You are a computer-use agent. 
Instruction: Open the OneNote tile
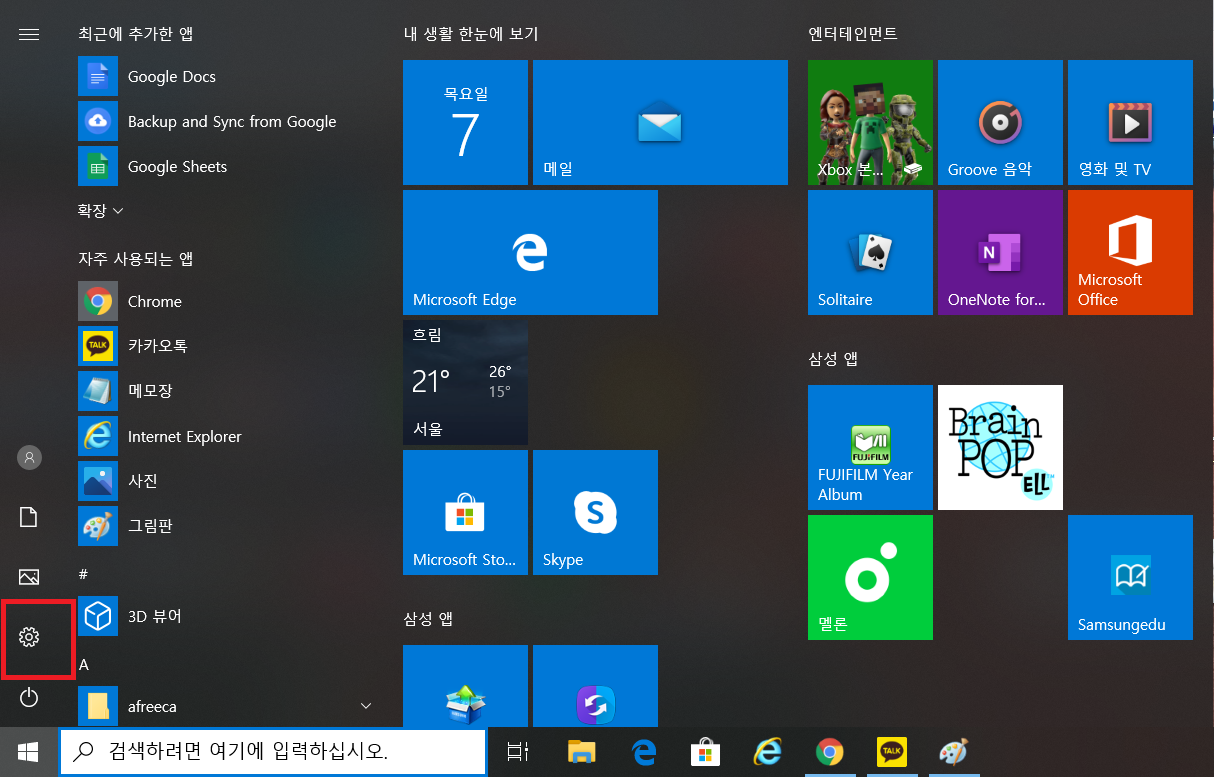coord(1000,252)
